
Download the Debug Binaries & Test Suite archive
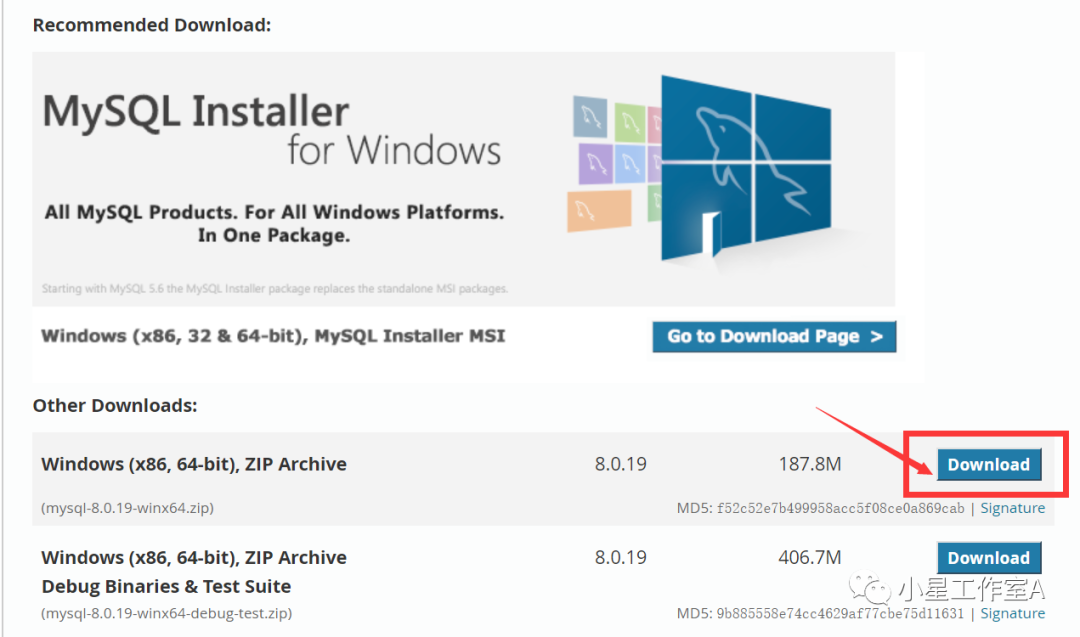point(988,558)
